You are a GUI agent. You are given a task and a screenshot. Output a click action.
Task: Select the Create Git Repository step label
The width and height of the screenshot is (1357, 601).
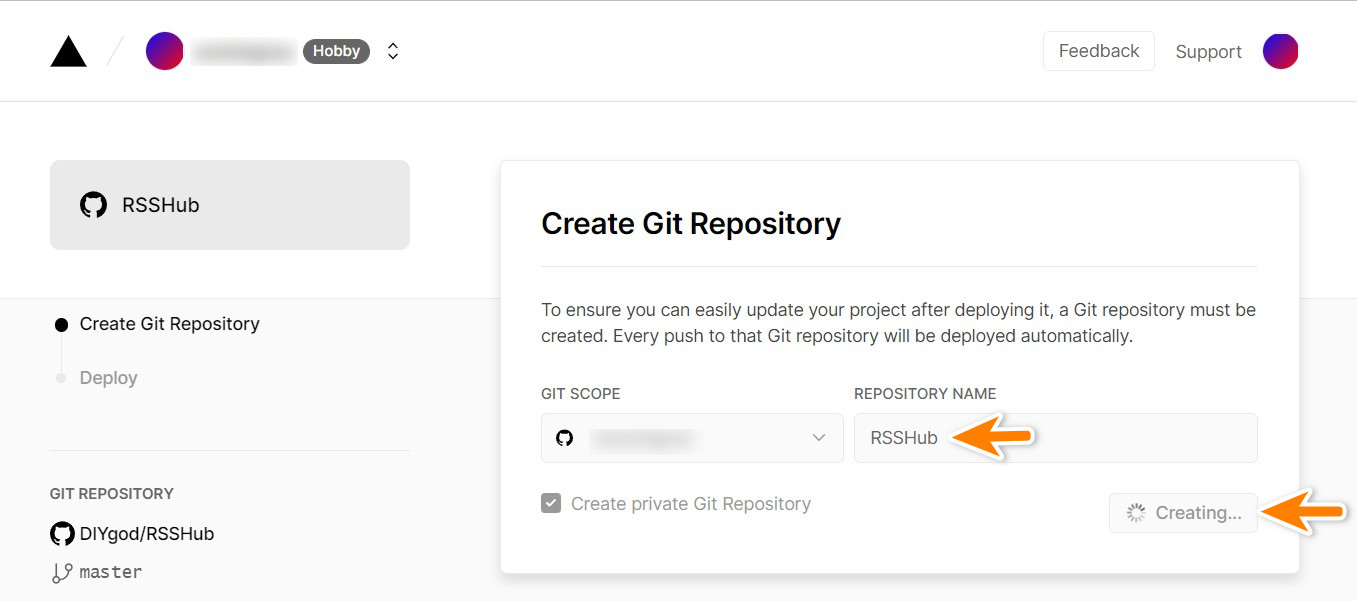tap(170, 323)
